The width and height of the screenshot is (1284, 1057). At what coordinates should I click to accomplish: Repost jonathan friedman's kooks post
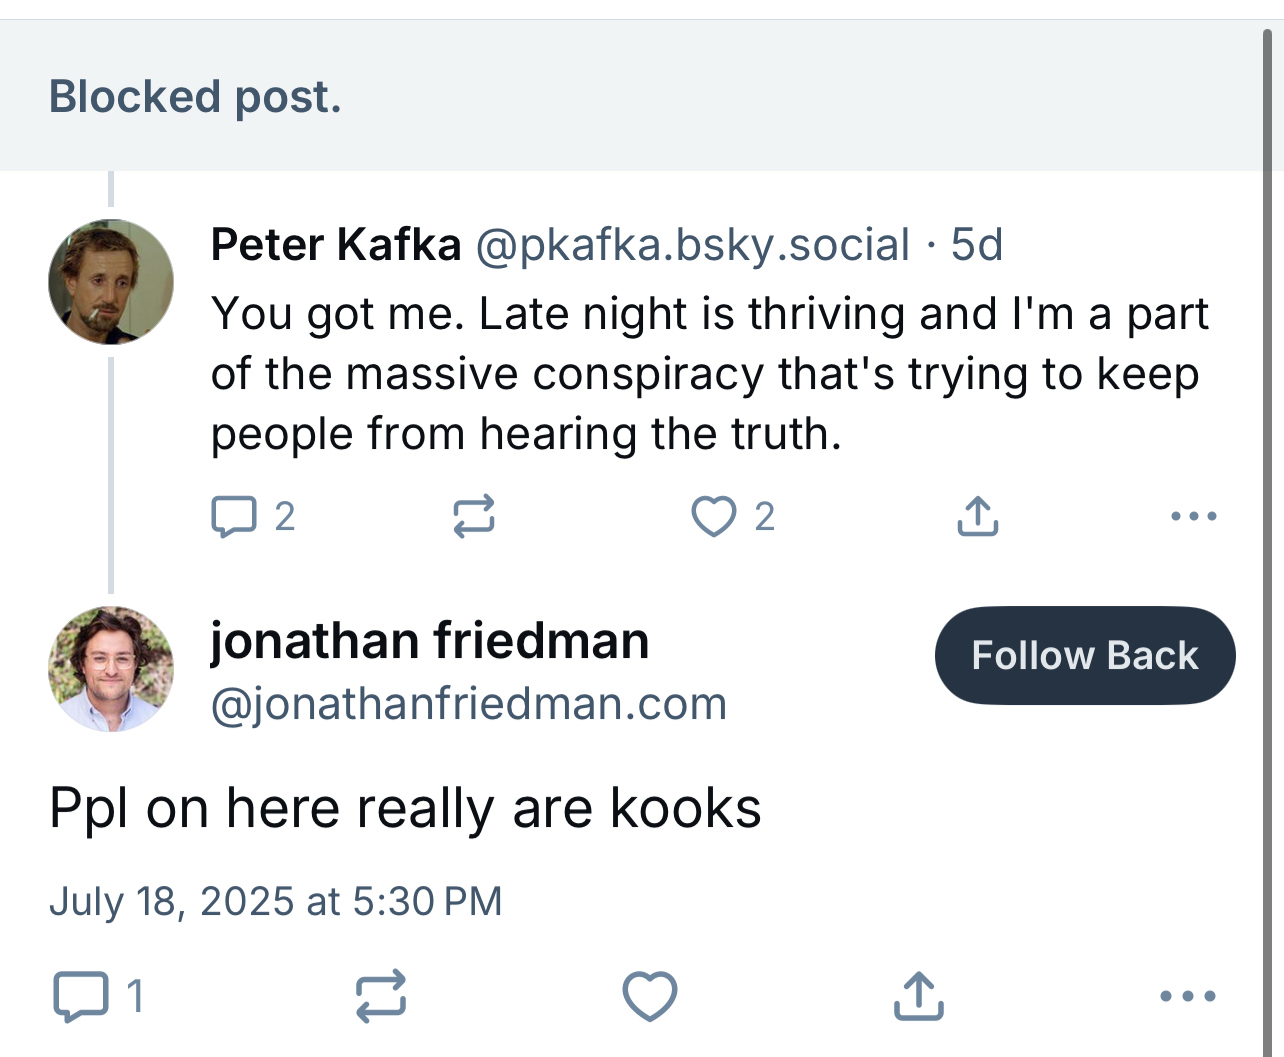(381, 996)
